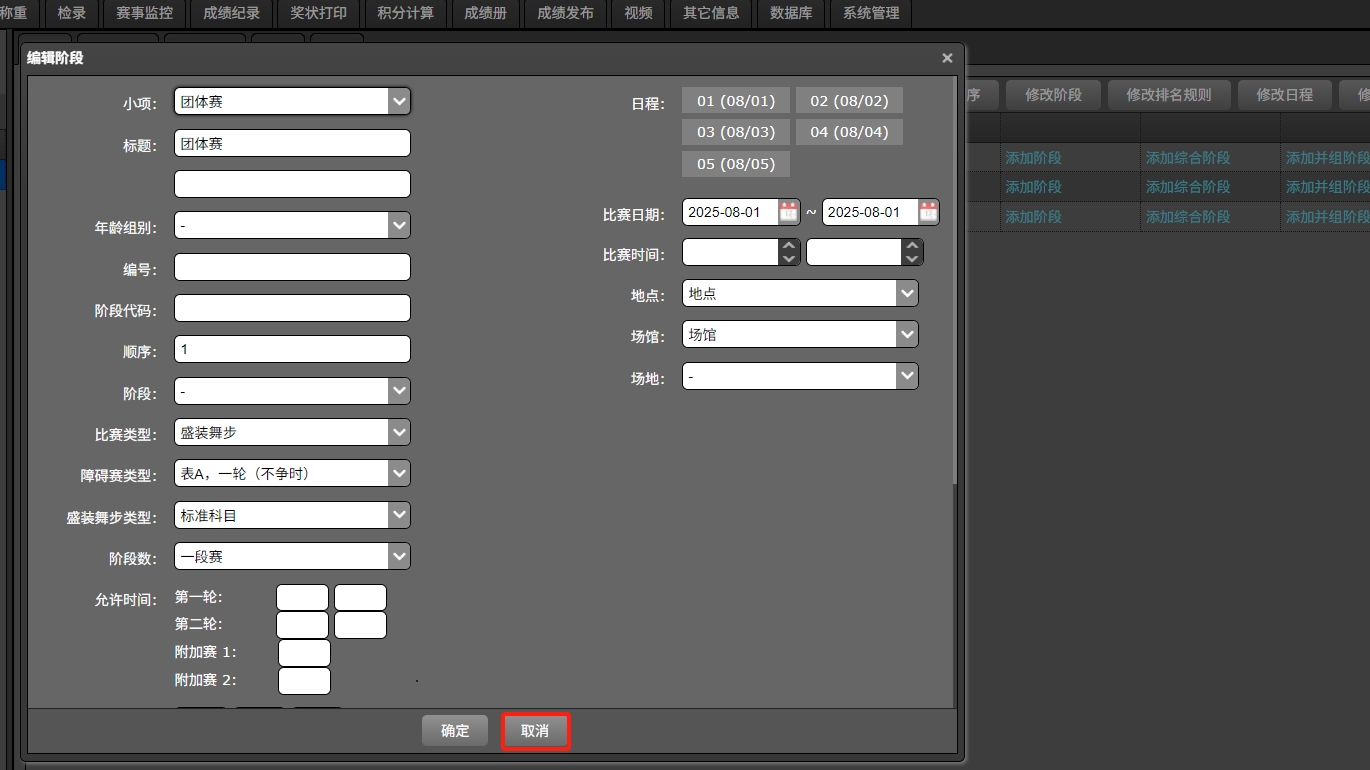Decrease the second 比赛时间 spinner value
The height and width of the screenshot is (770, 1370).
[911, 259]
